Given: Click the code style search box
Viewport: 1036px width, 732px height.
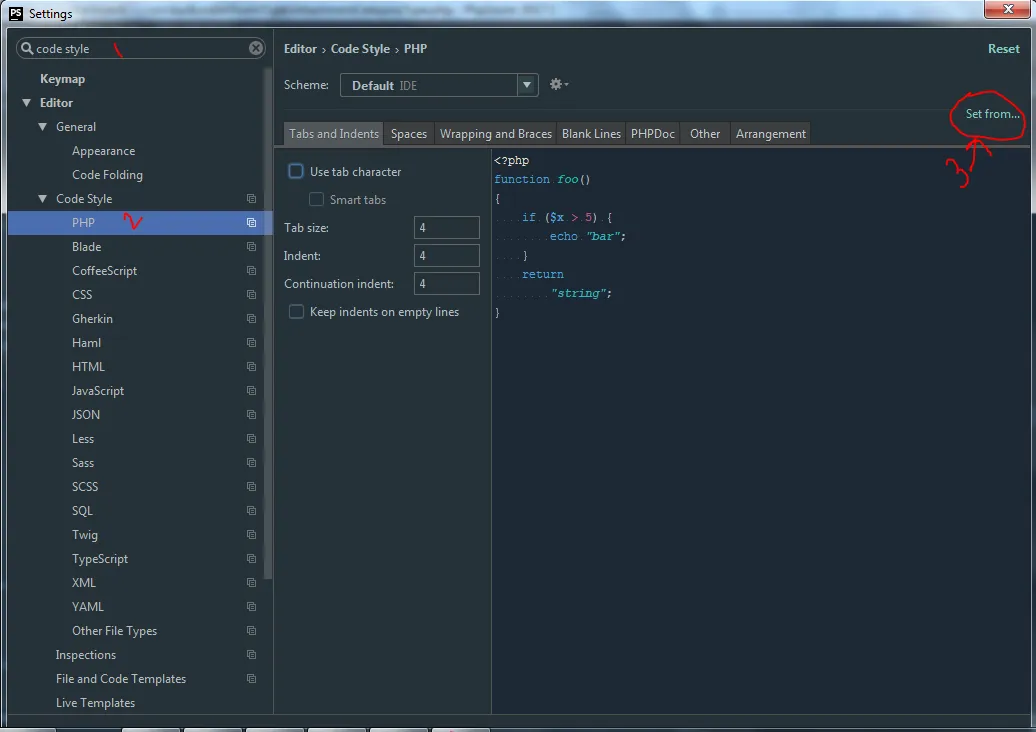Looking at the screenshot, I should tap(141, 48).
